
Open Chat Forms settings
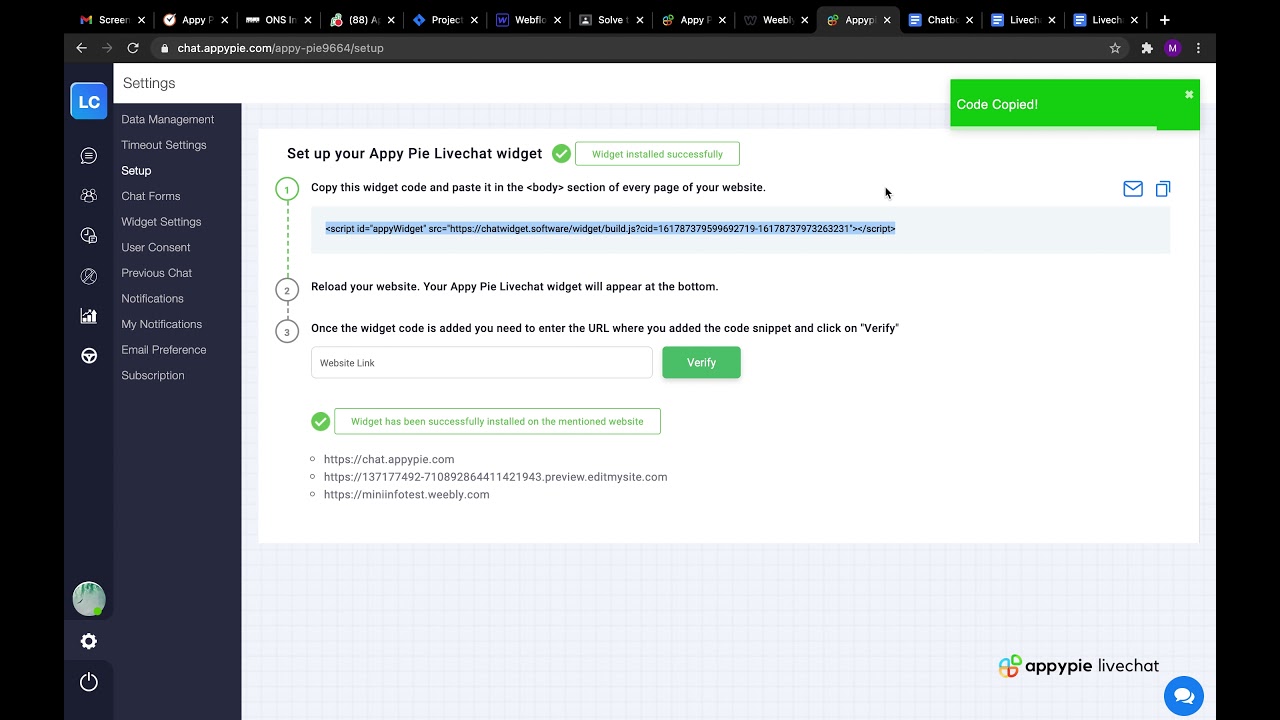pos(151,196)
